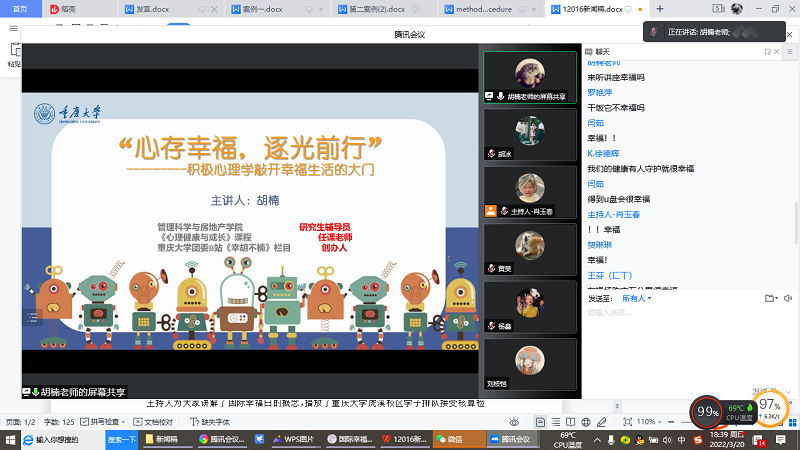Open the 110% zoom level dropdown
The image size is (800, 450).
click(x=649, y=422)
